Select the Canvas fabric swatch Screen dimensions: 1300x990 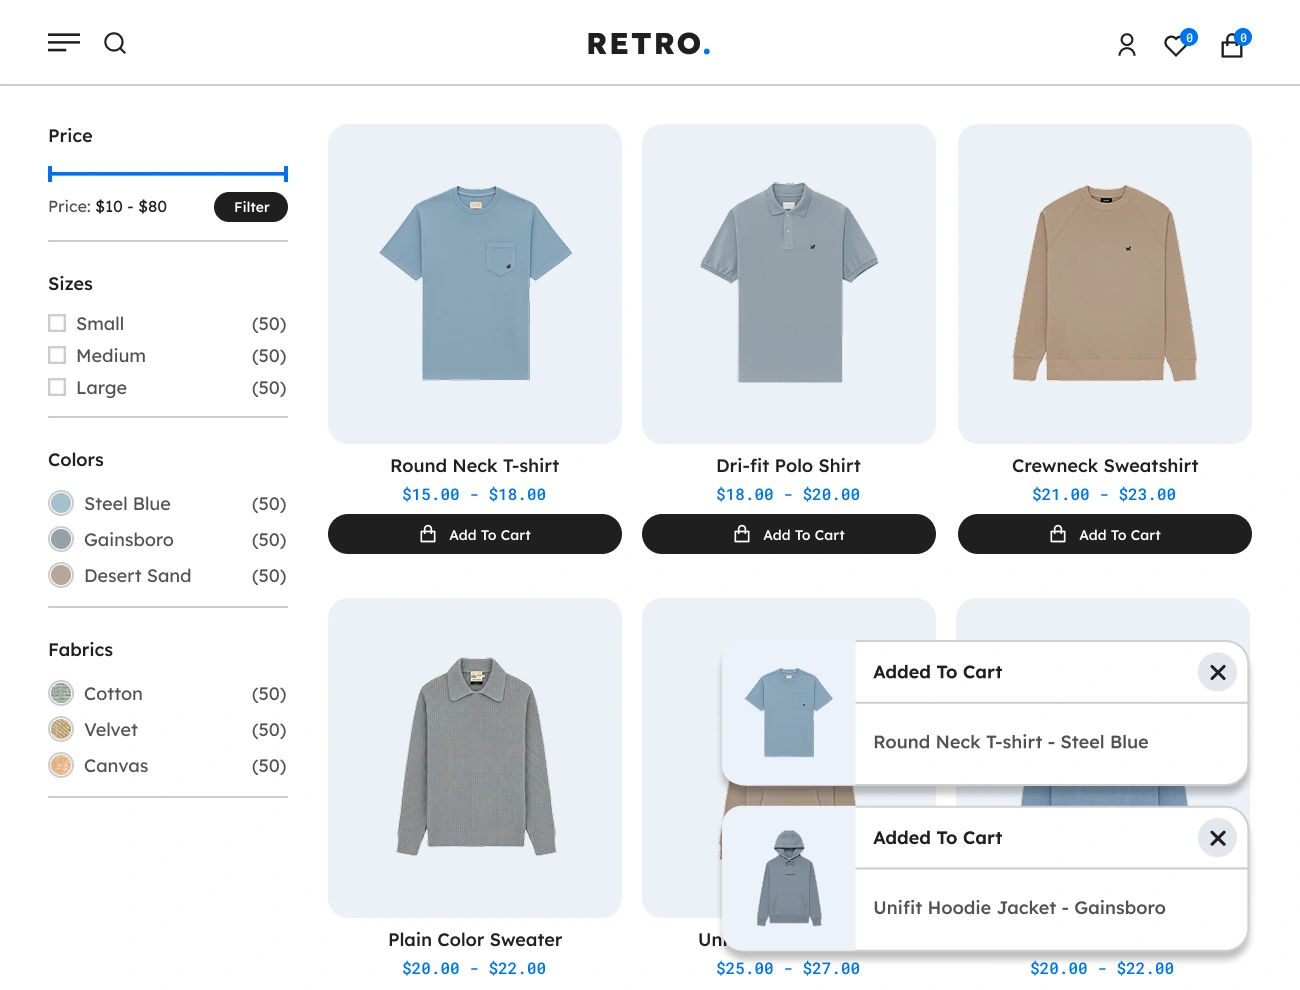click(x=61, y=765)
